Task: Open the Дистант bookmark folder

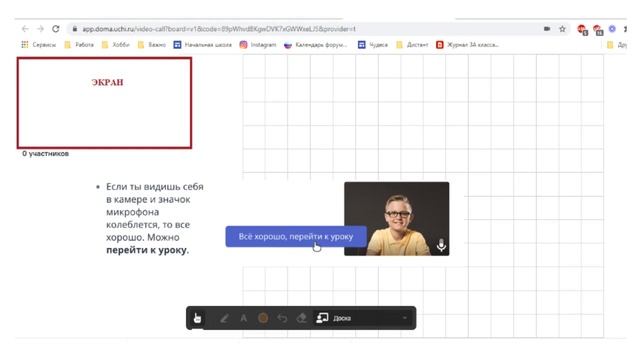Action: (412, 44)
